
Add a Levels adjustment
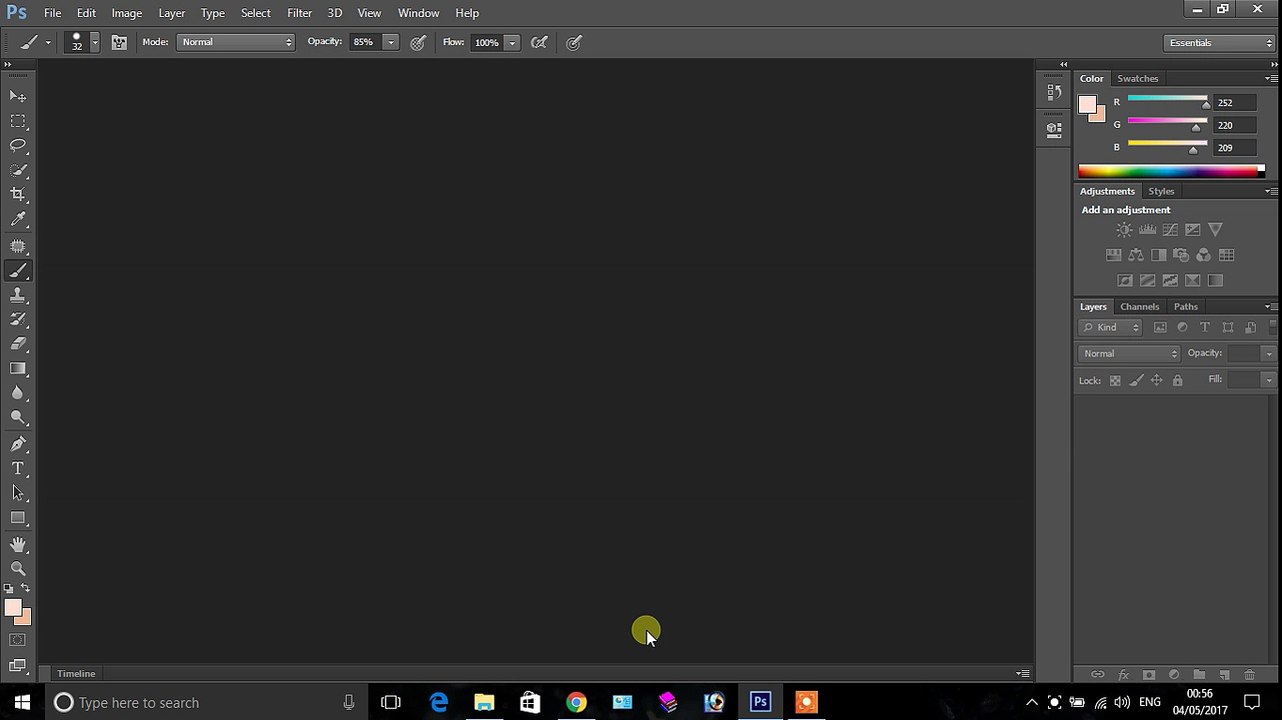1148,230
